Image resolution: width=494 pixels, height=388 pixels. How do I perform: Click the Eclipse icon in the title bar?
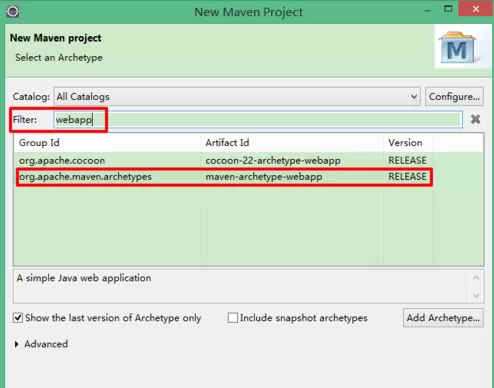[x=13, y=12]
